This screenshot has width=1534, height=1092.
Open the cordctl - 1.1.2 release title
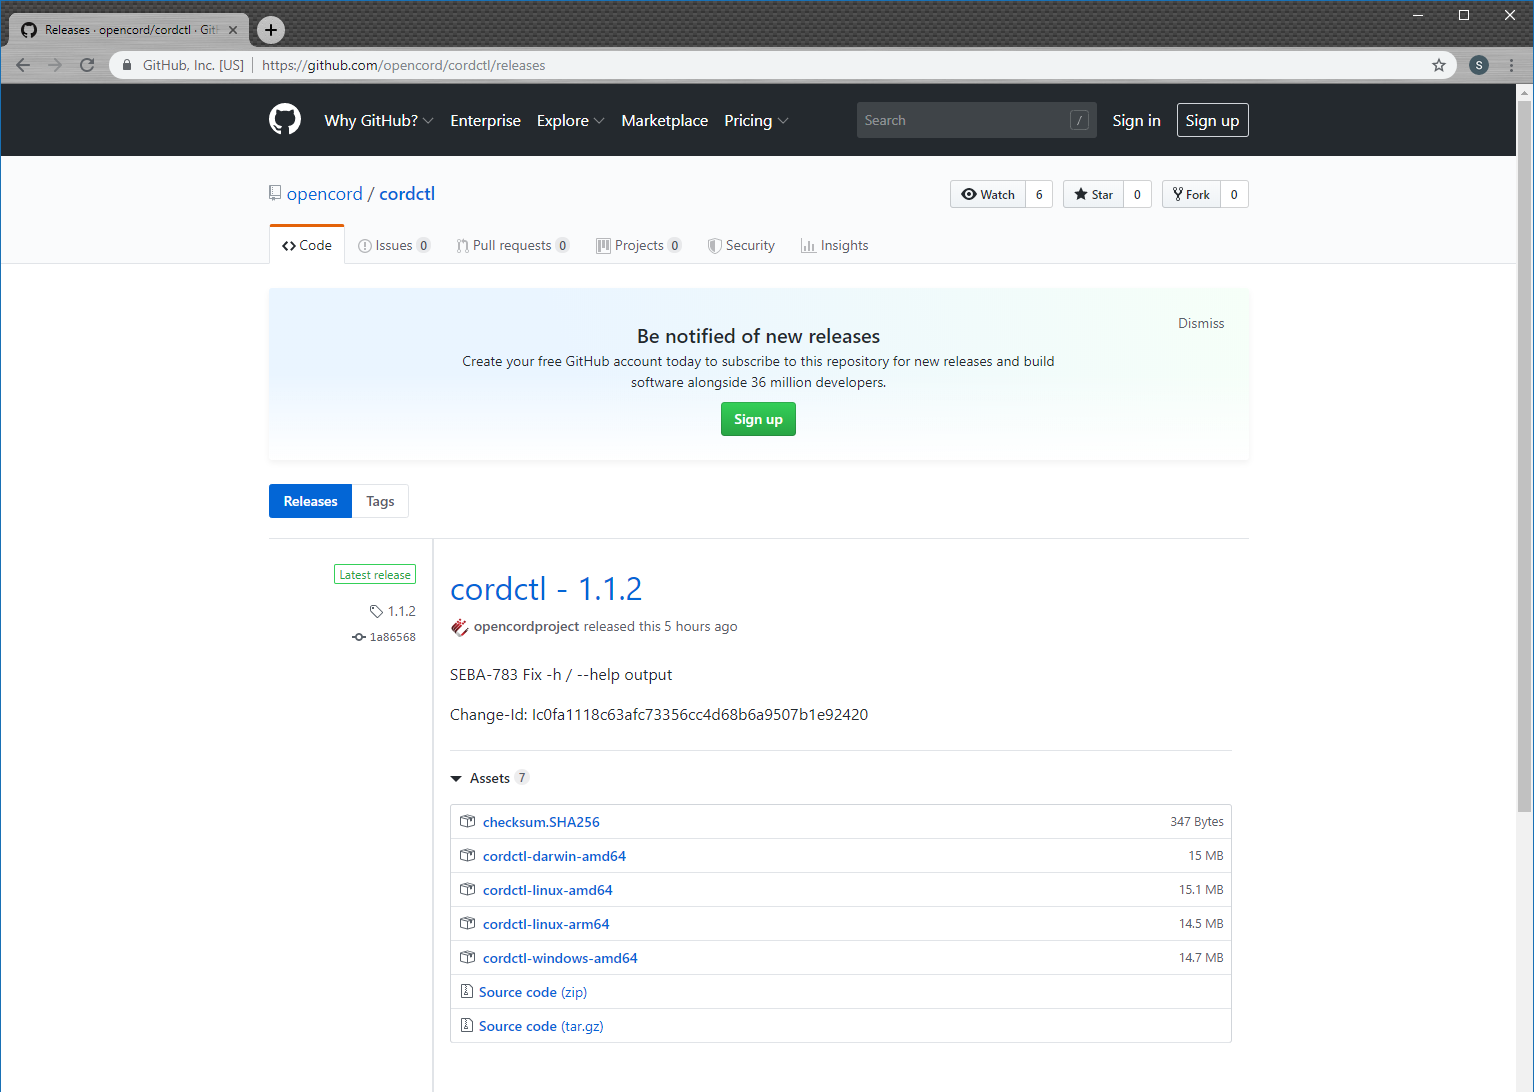pyautogui.click(x=546, y=589)
